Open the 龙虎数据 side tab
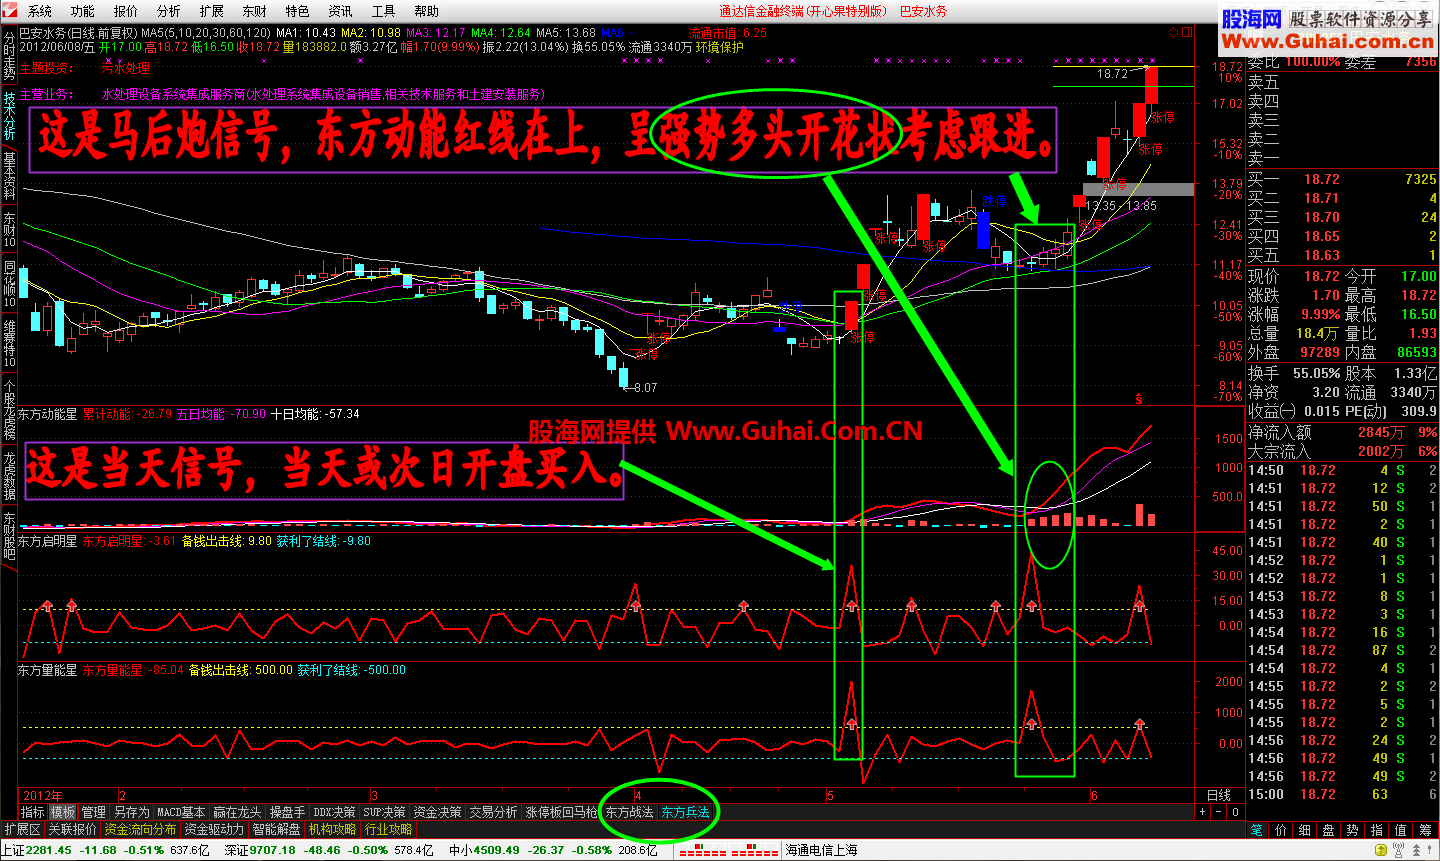Viewport: 1440px width, 861px height. point(9,476)
